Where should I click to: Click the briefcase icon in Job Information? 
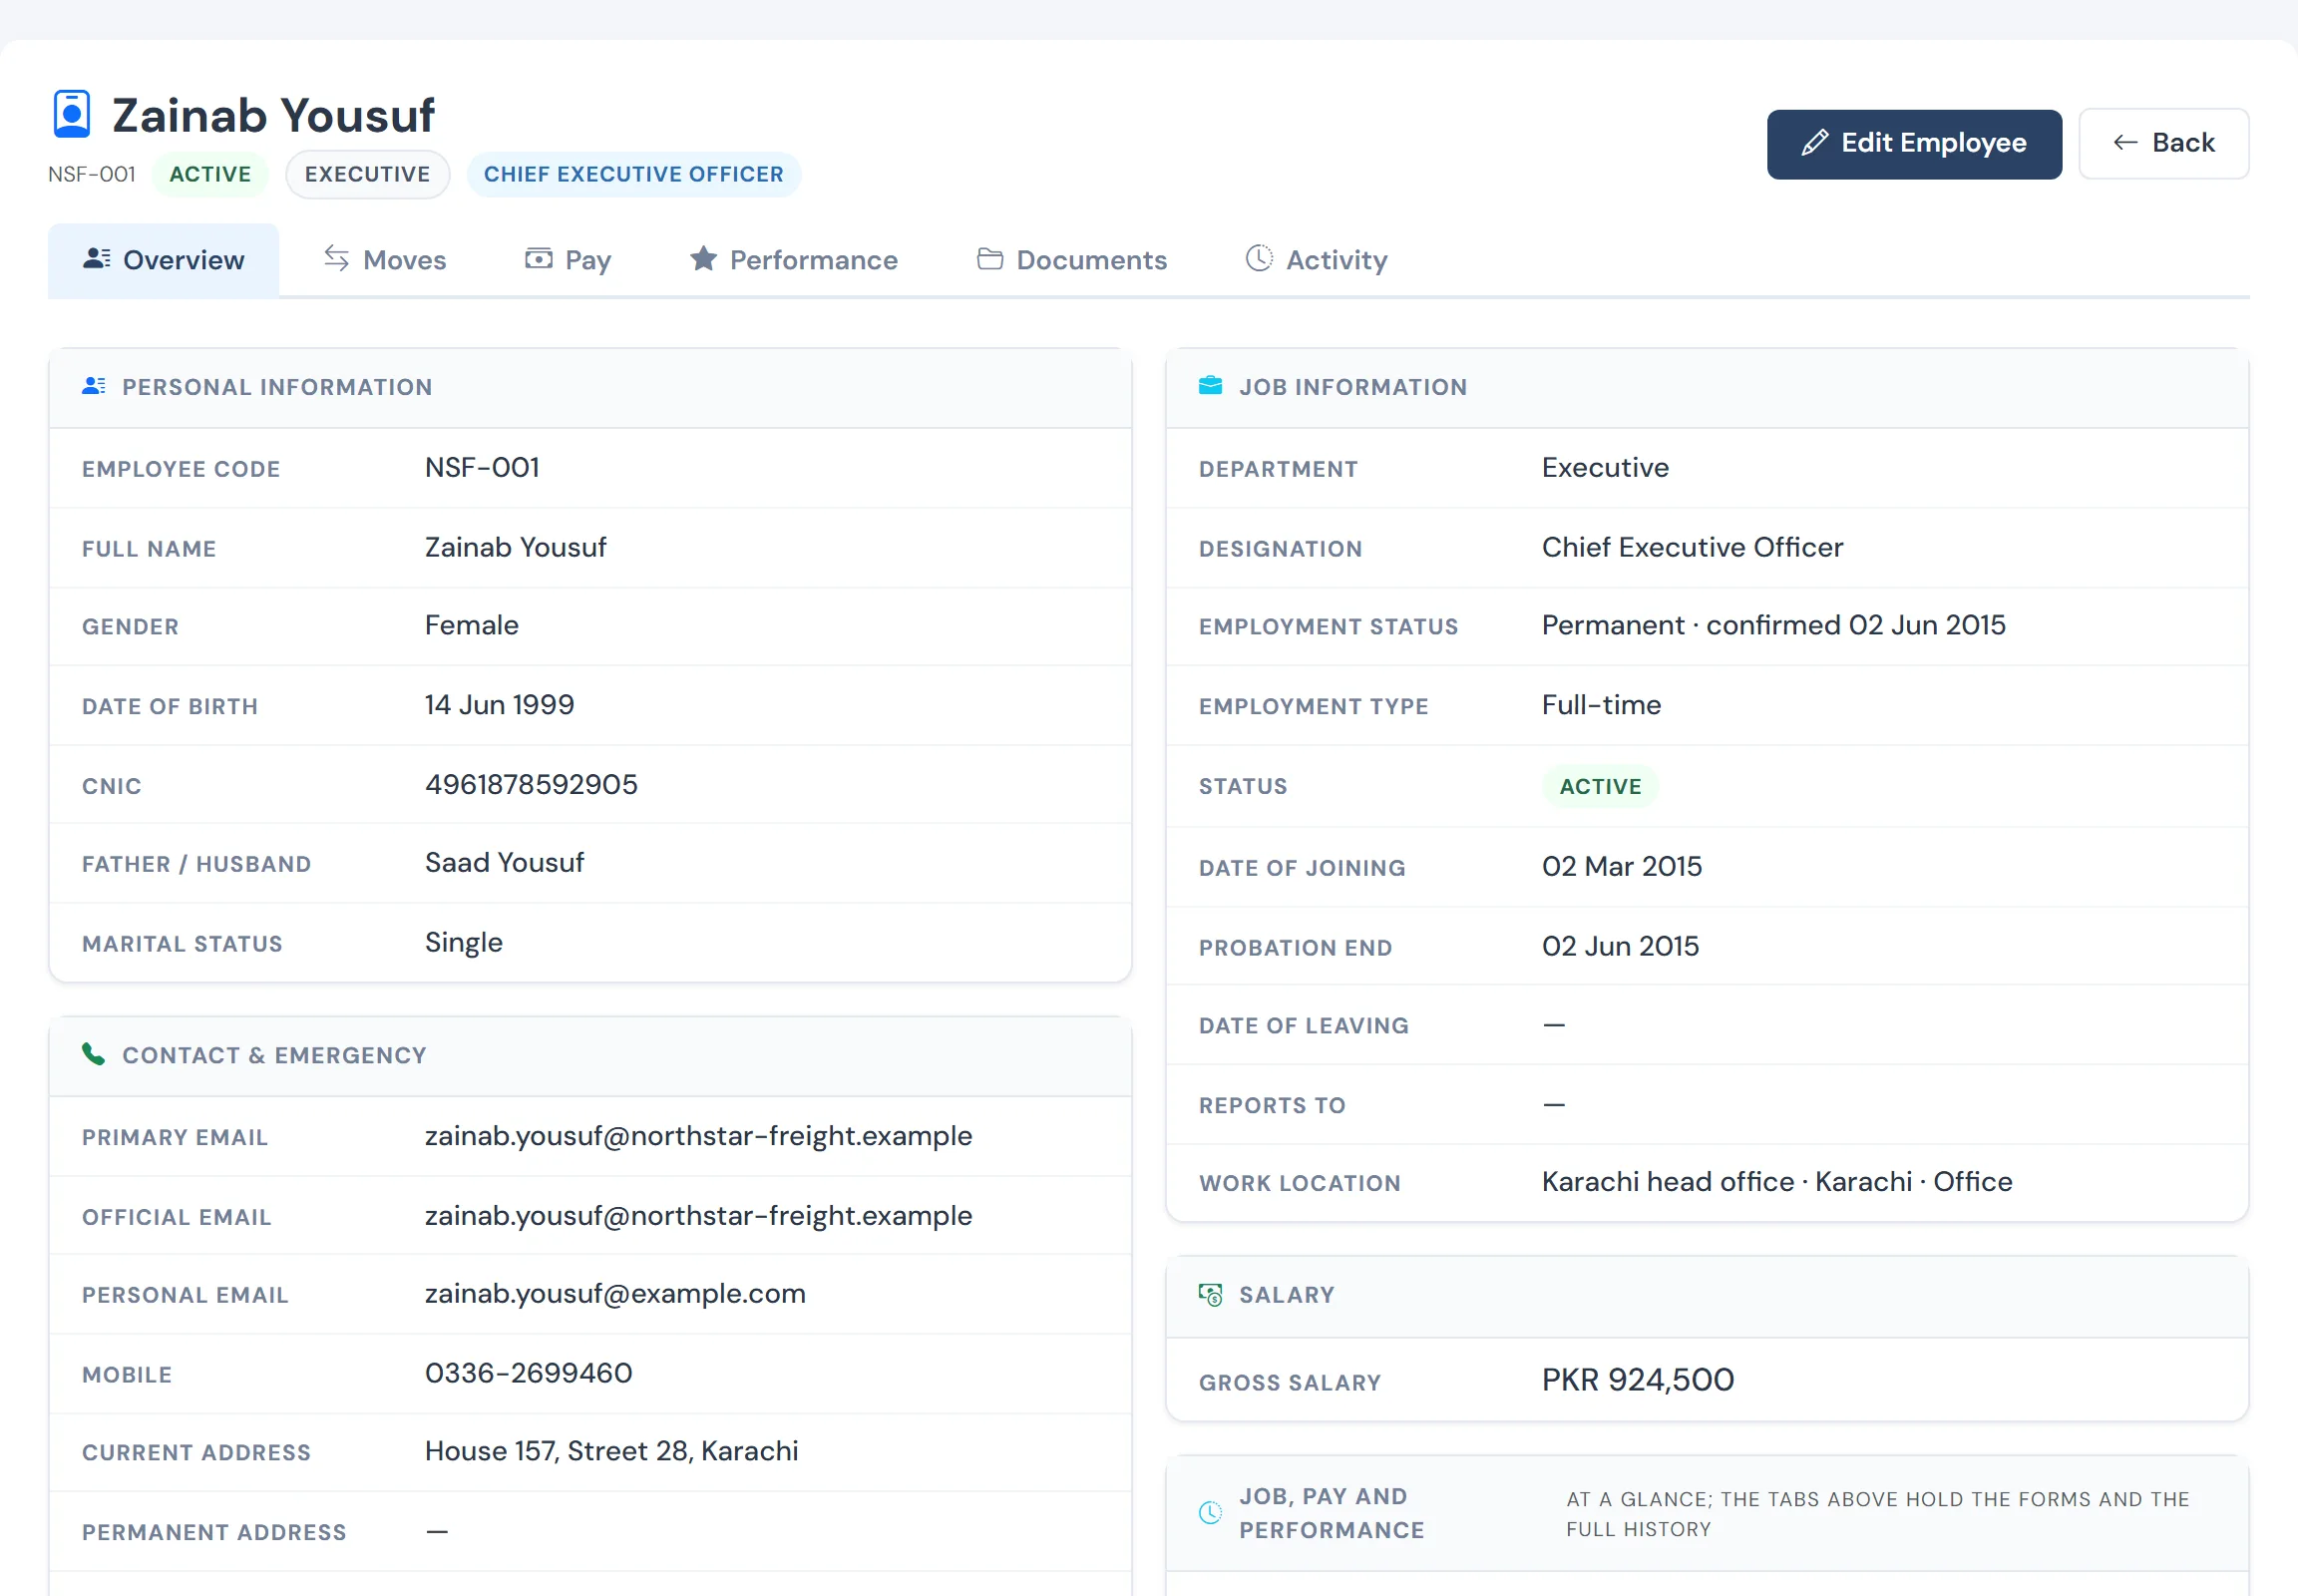point(1210,386)
